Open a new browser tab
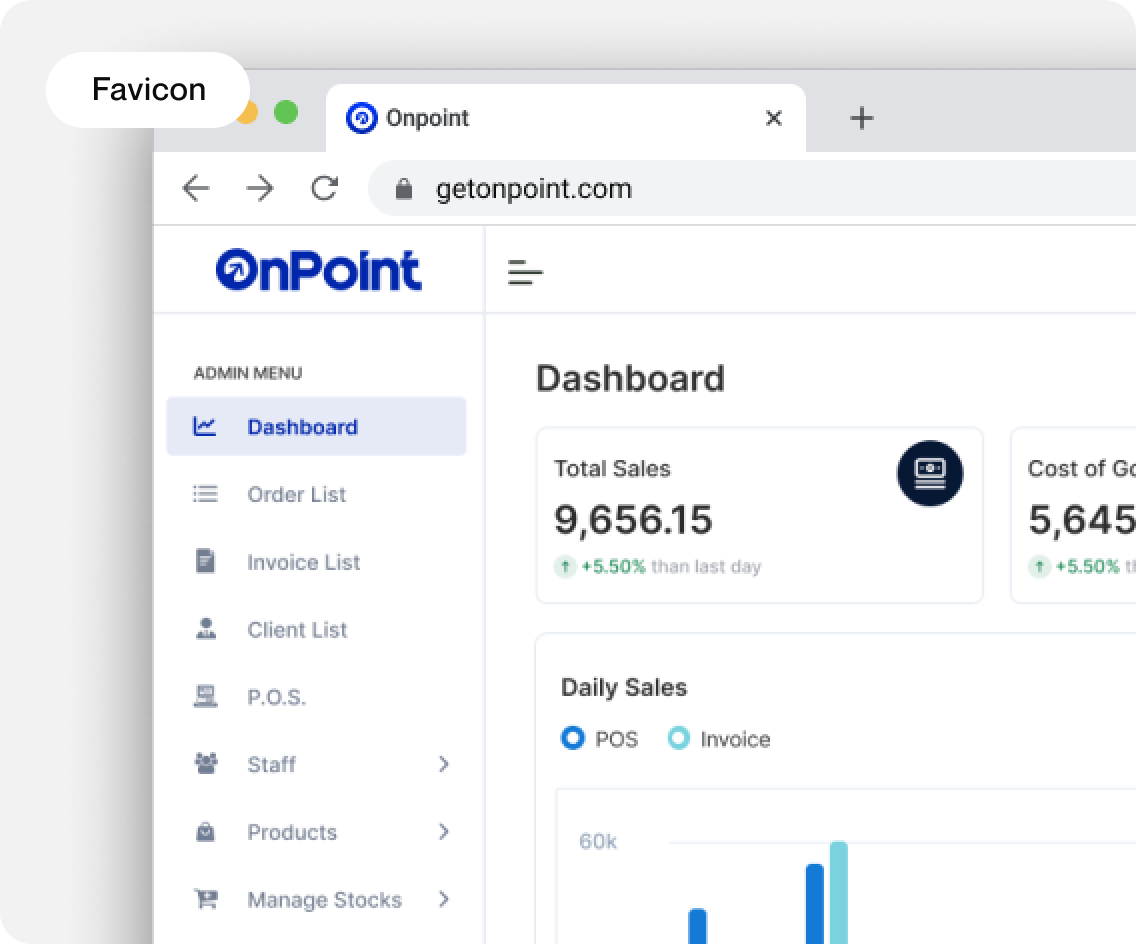This screenshot has width=1136, height=944. coord(861,118)
